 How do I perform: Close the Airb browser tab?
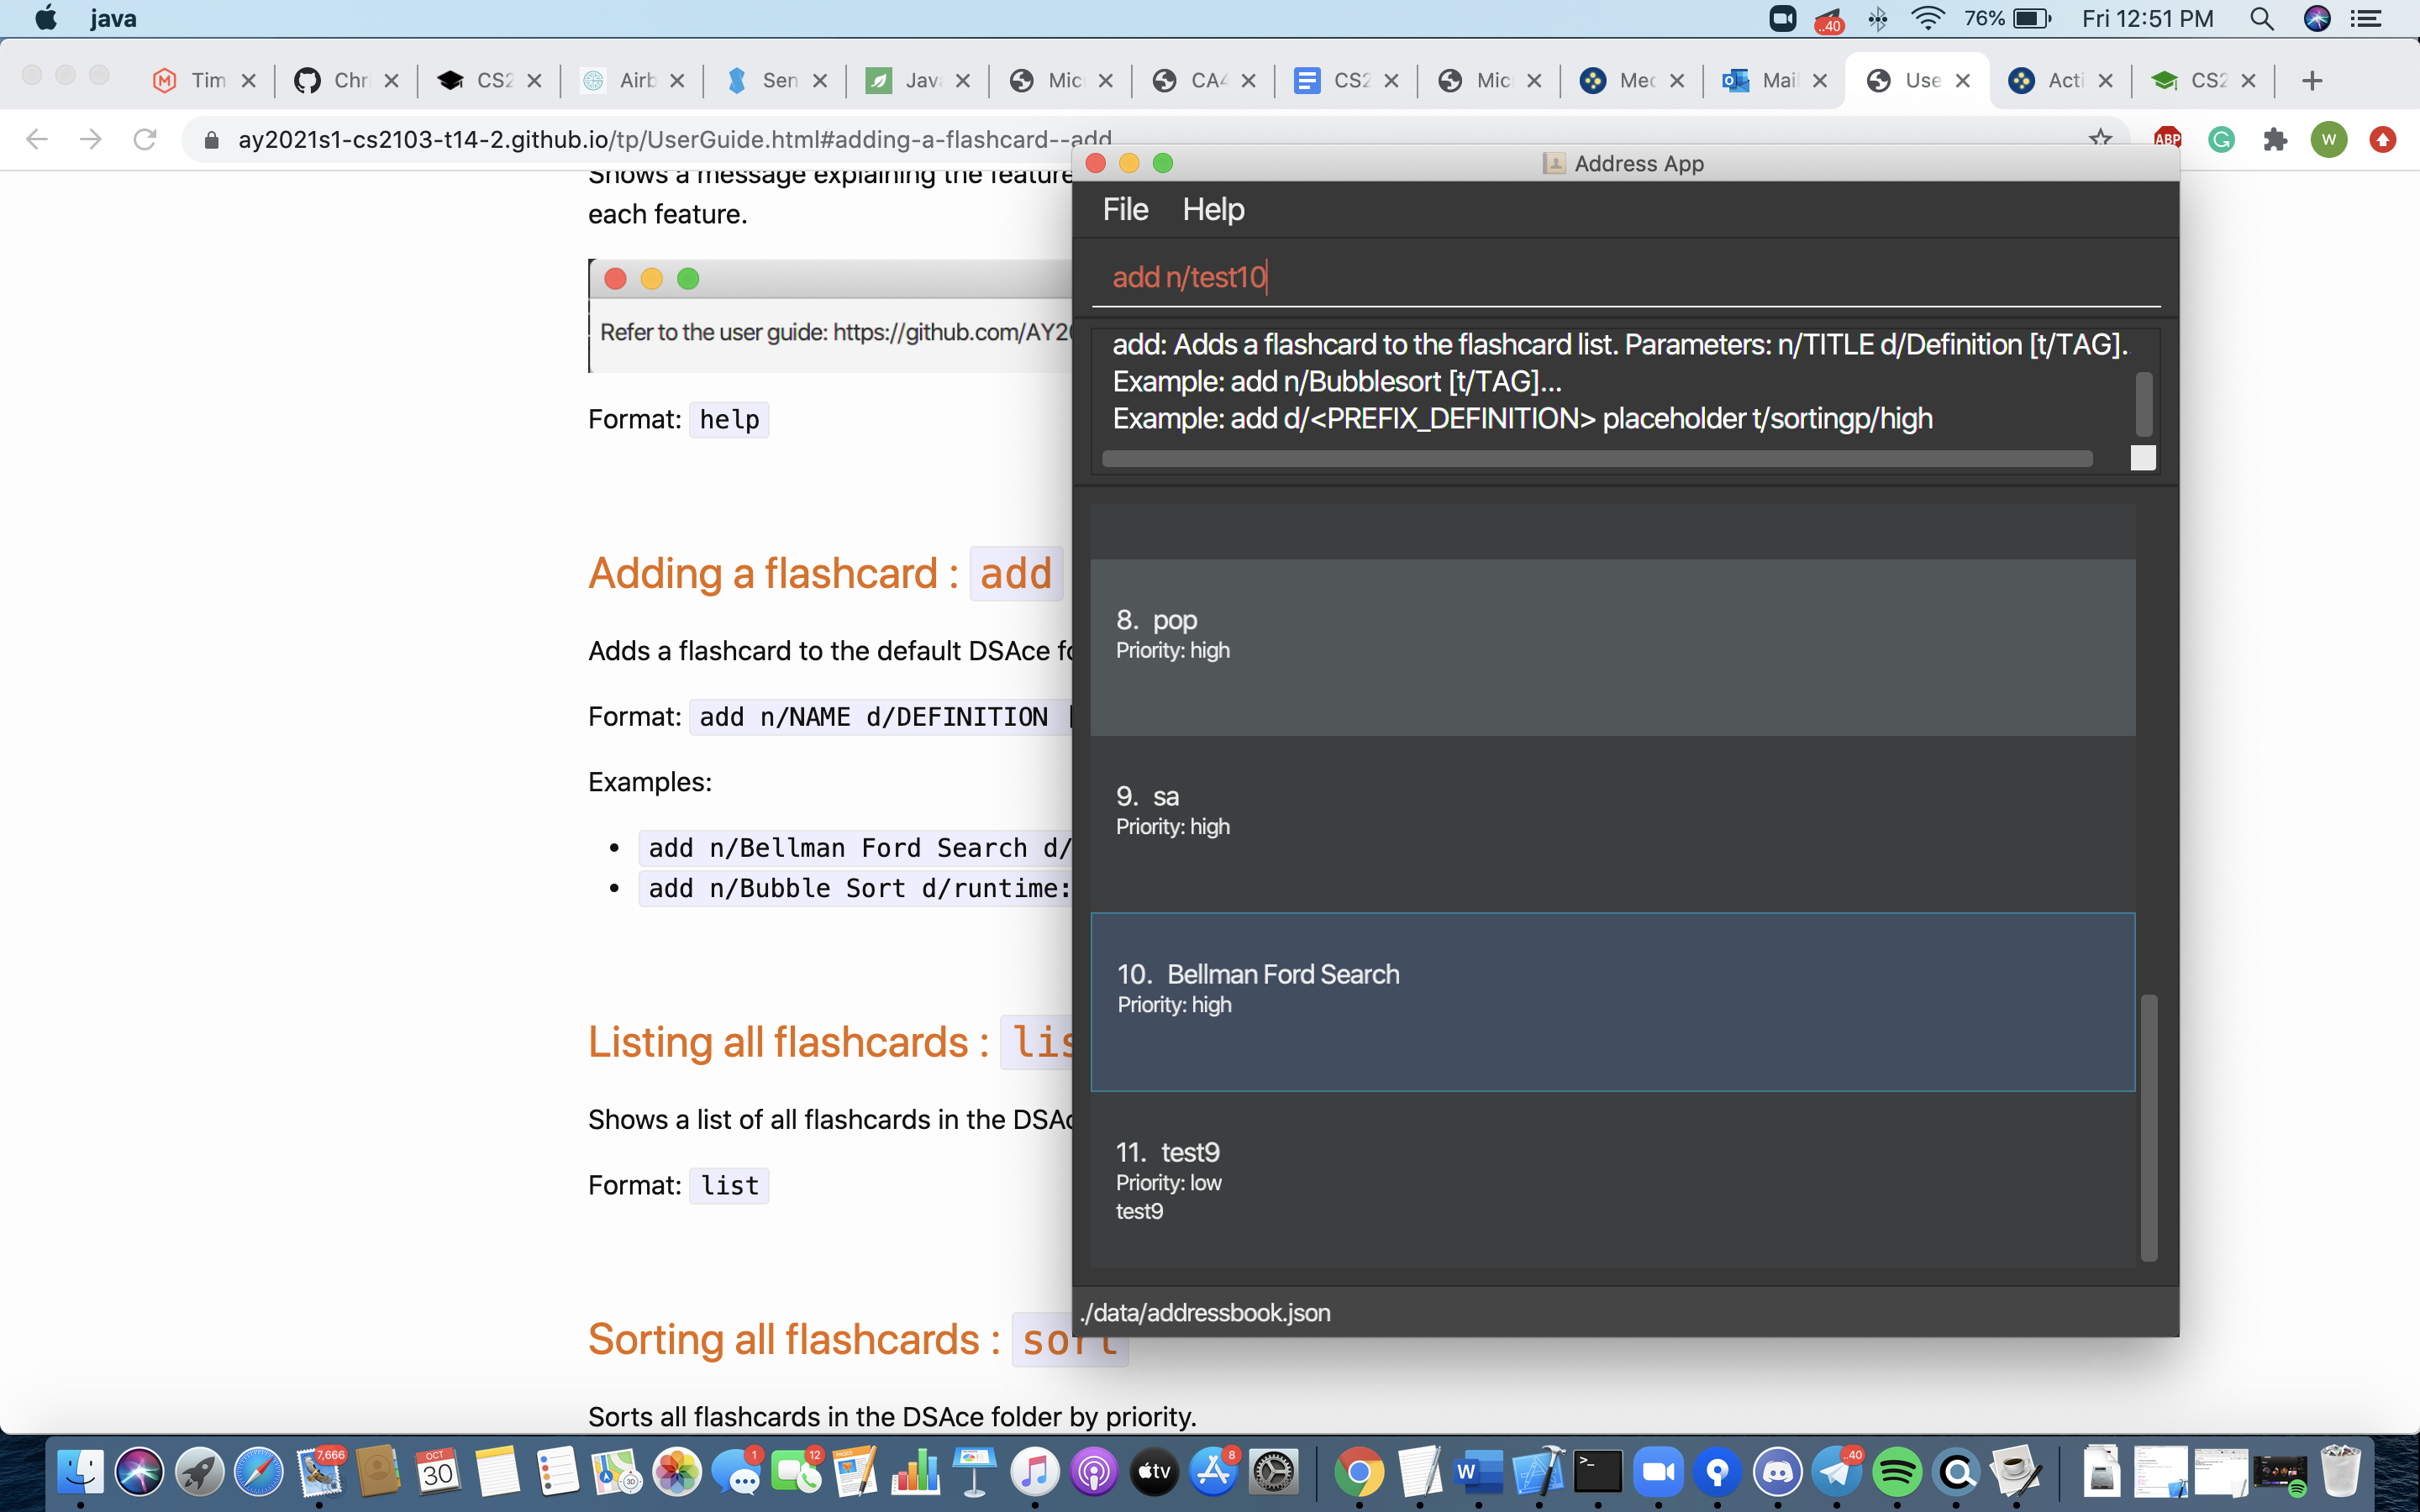tap(678, 80)
